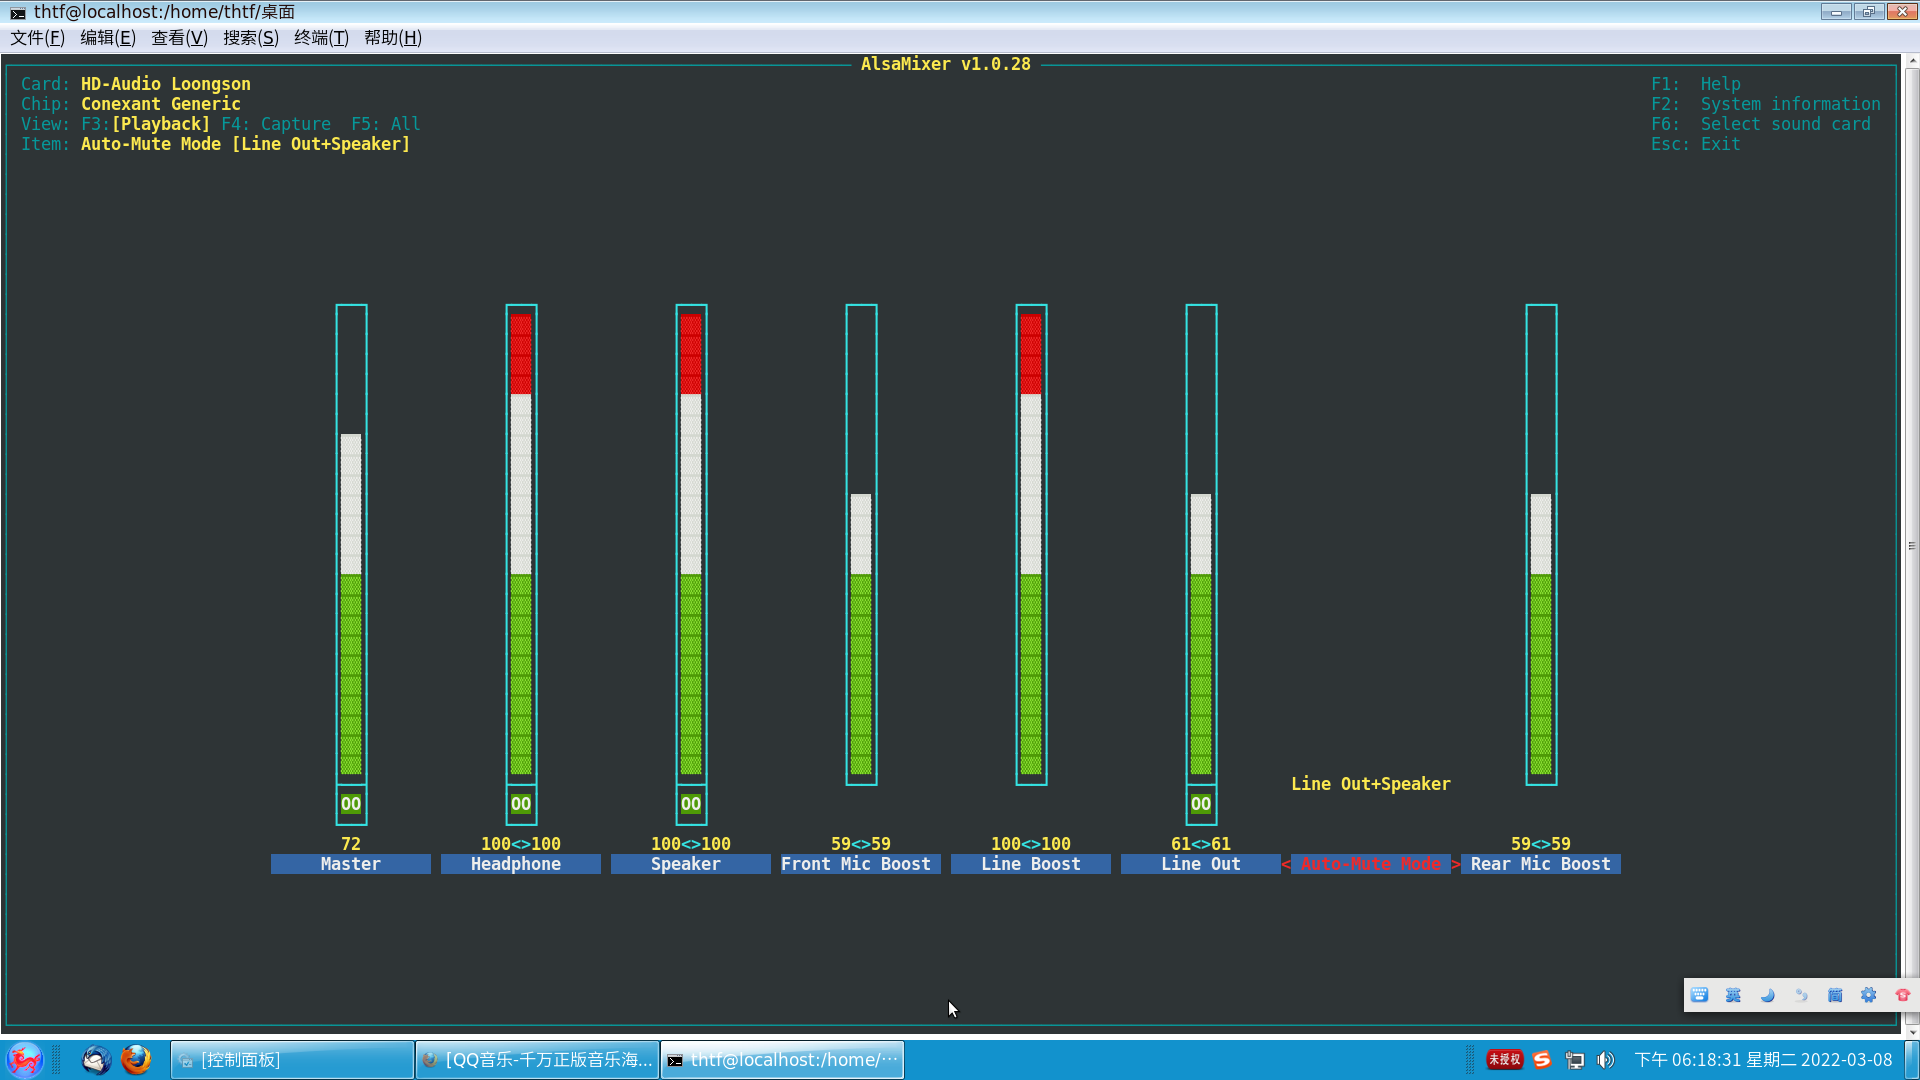The width and height of the screenshot is (1920, 1080).
Task: Switch input between English and Chinese
Action: click(x=1733, y=995)
